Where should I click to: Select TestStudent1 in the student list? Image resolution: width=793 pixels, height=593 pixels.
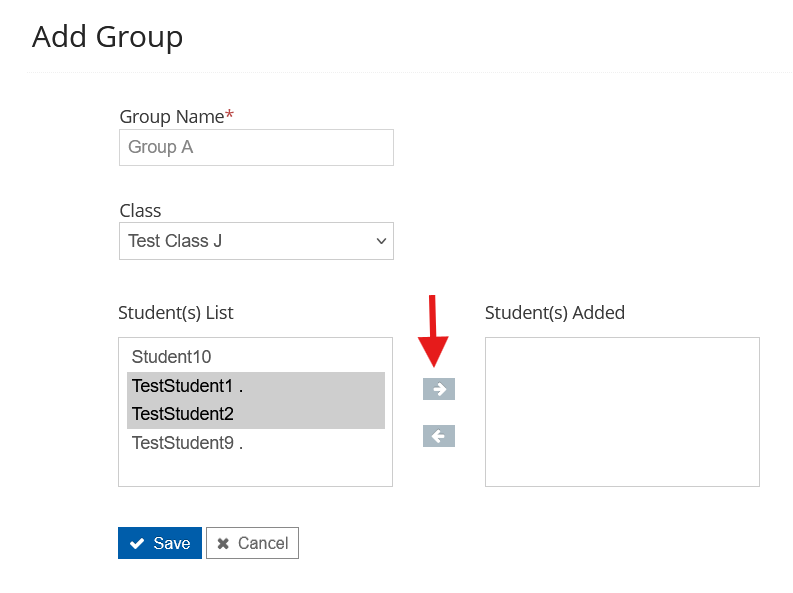tap(187, 386)
